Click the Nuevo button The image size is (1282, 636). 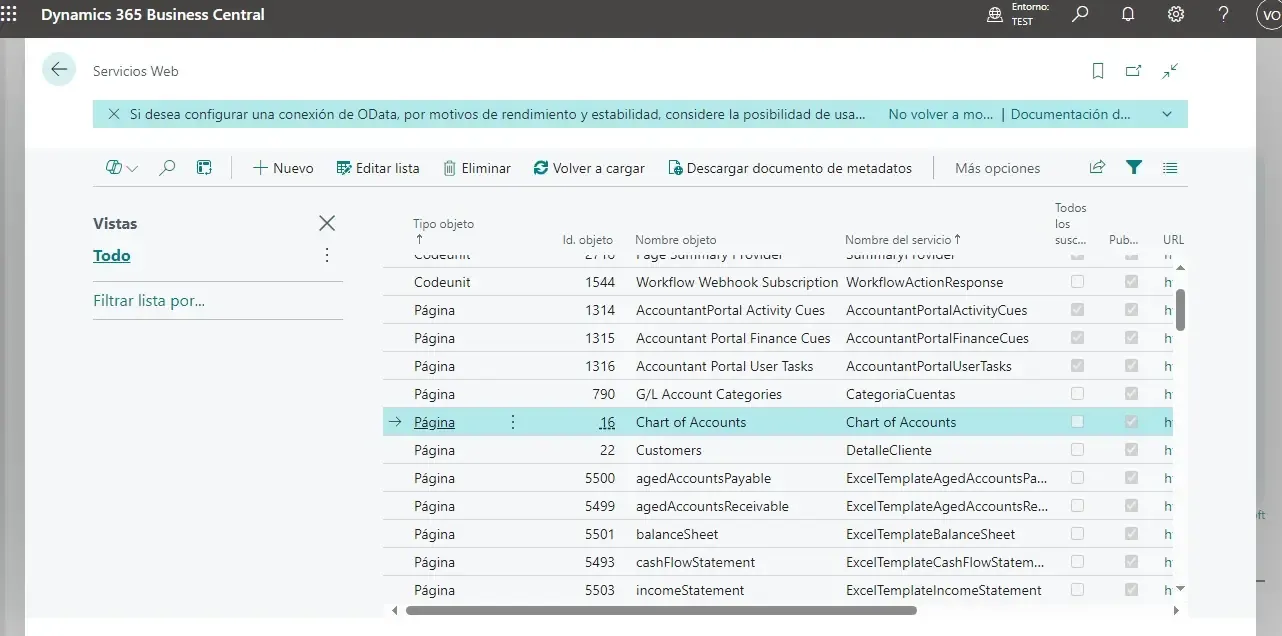click(283, 168)
